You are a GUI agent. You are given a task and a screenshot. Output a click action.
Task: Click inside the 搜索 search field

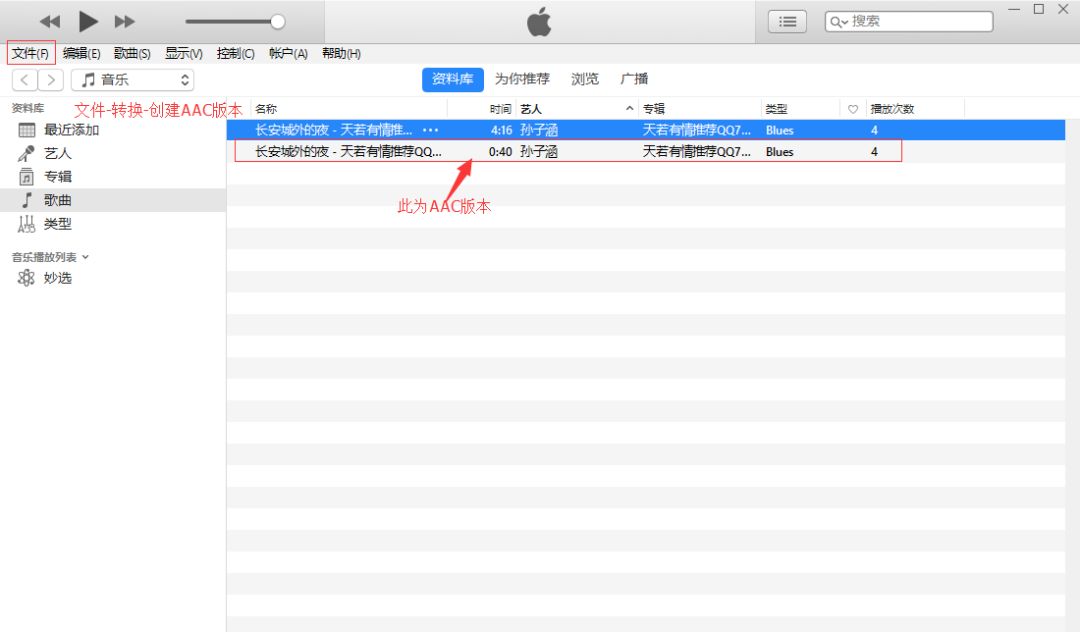click(x=910, y=20)
